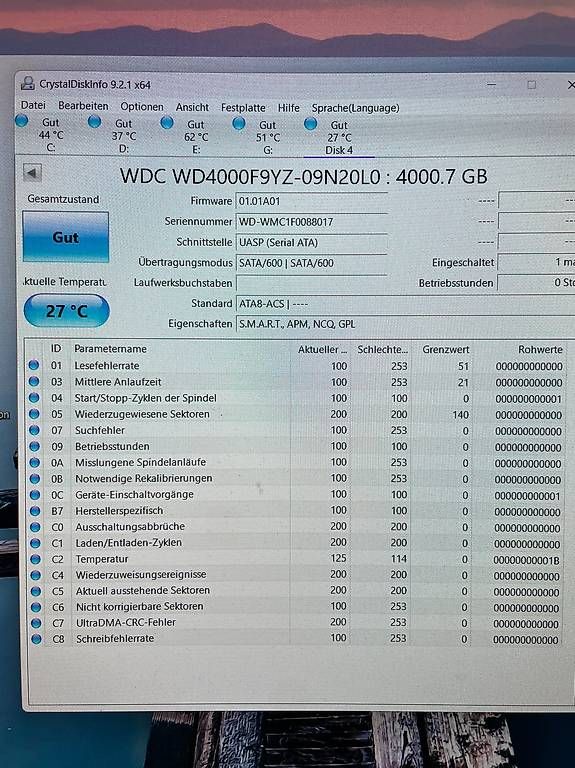Click status dot of Temperatur row C2
Image resolution: width=575 pixels, height=768 pixels.
click(x=35, y=559)
